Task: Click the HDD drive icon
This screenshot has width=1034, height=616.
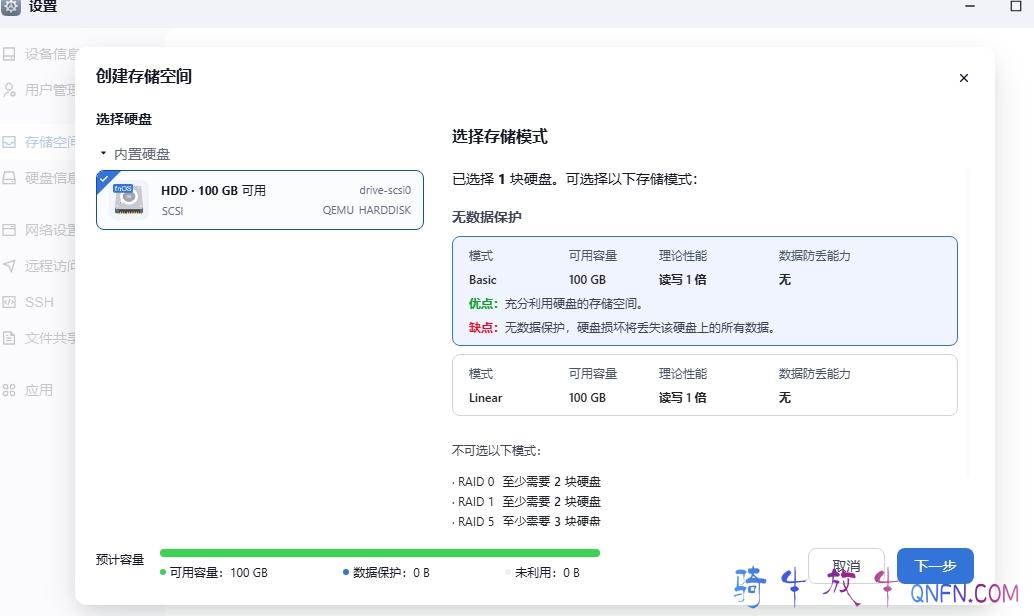Action: (128, 200)
